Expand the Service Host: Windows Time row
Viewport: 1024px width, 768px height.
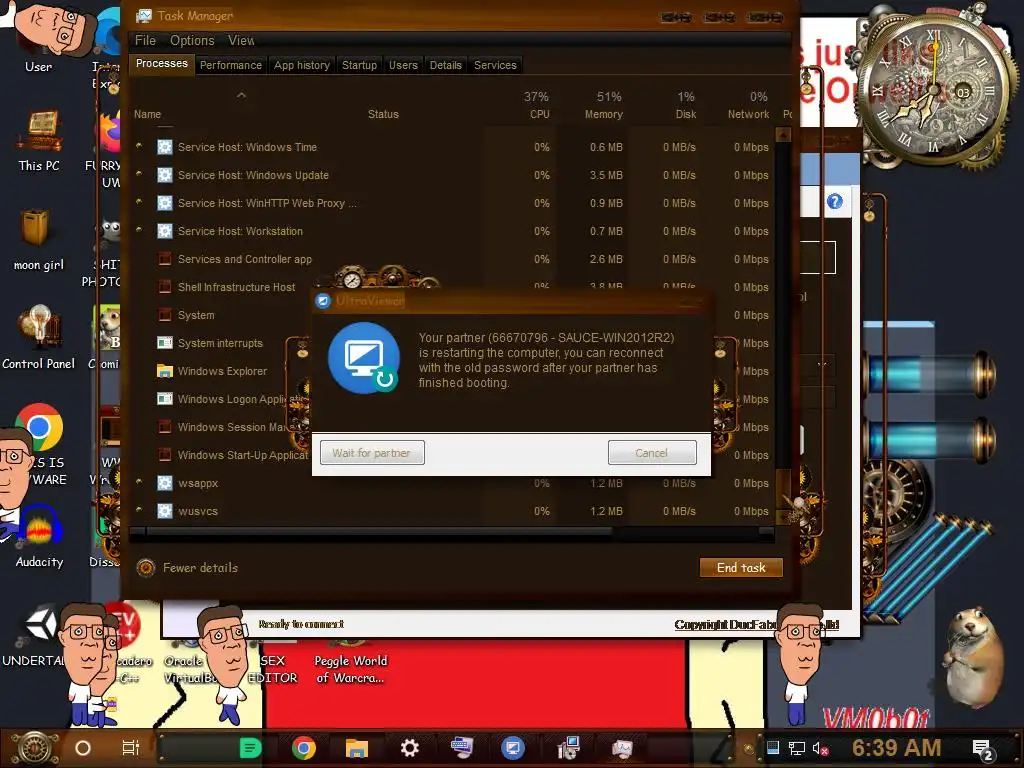[x=139, y=146]
